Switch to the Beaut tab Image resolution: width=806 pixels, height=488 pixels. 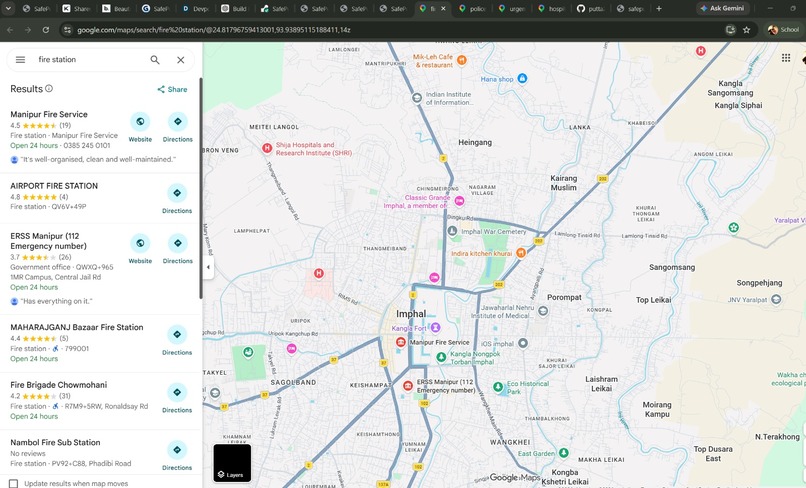tap(116, 8)
